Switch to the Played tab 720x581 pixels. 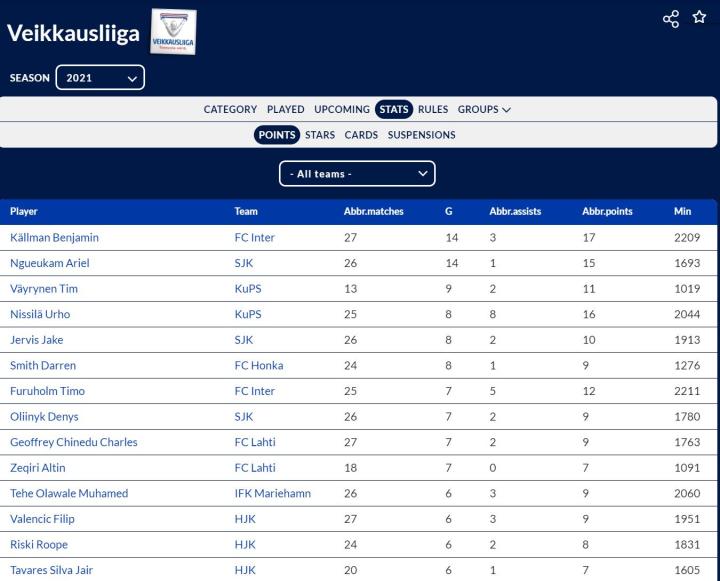(285, 110)
